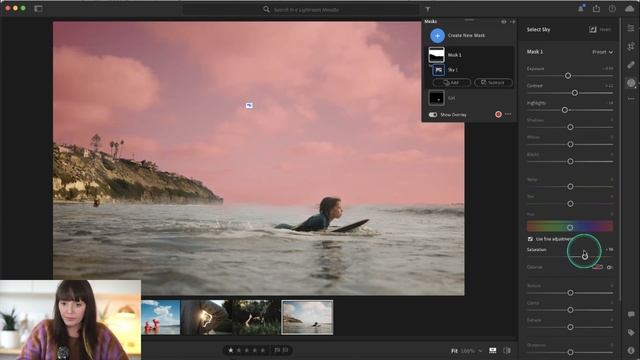Select the sunlit hand thumbnail
Image resolution: width=640 pixels, height=360 pixels.
click(x=206, y=318)
